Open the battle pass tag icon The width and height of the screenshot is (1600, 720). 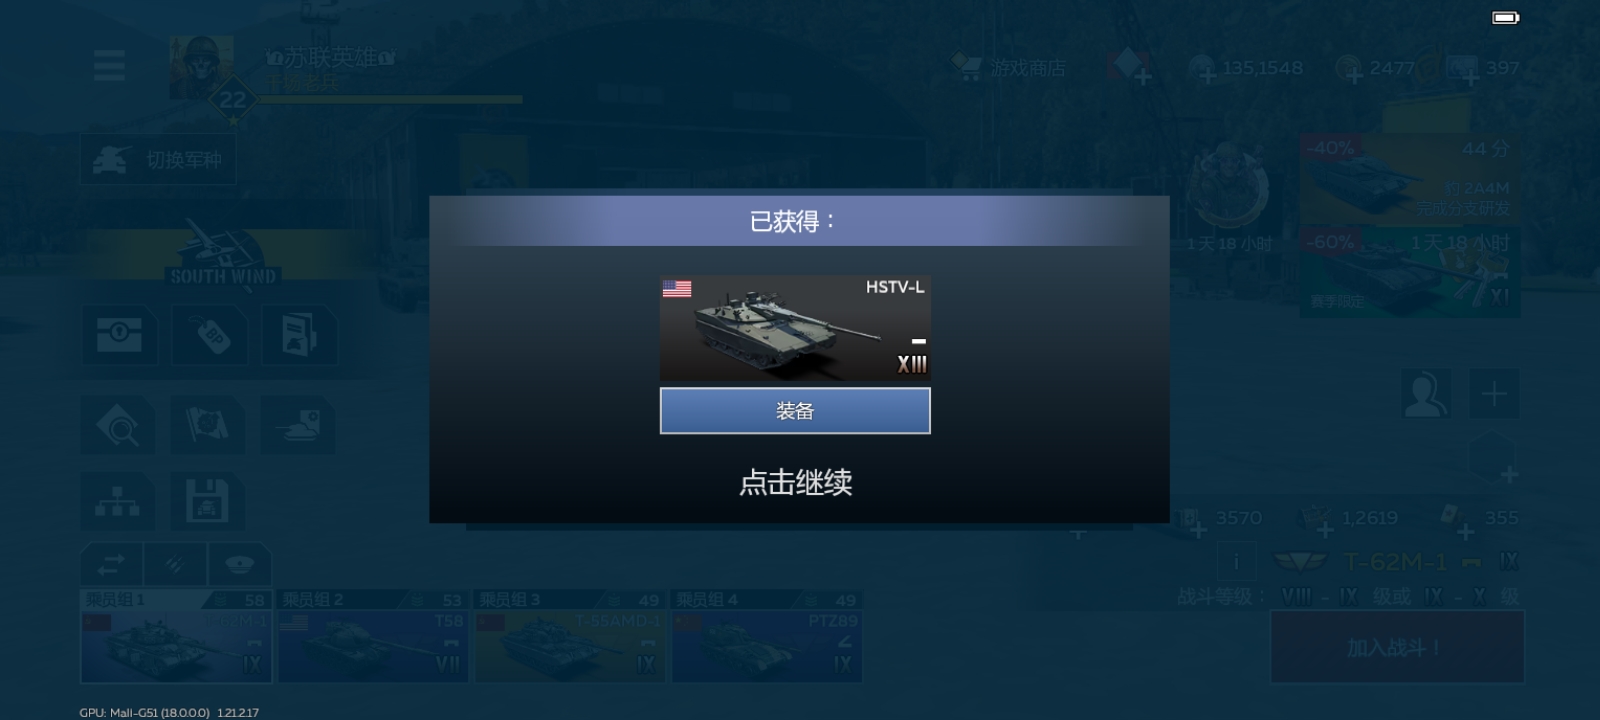[x=210, y=336]
